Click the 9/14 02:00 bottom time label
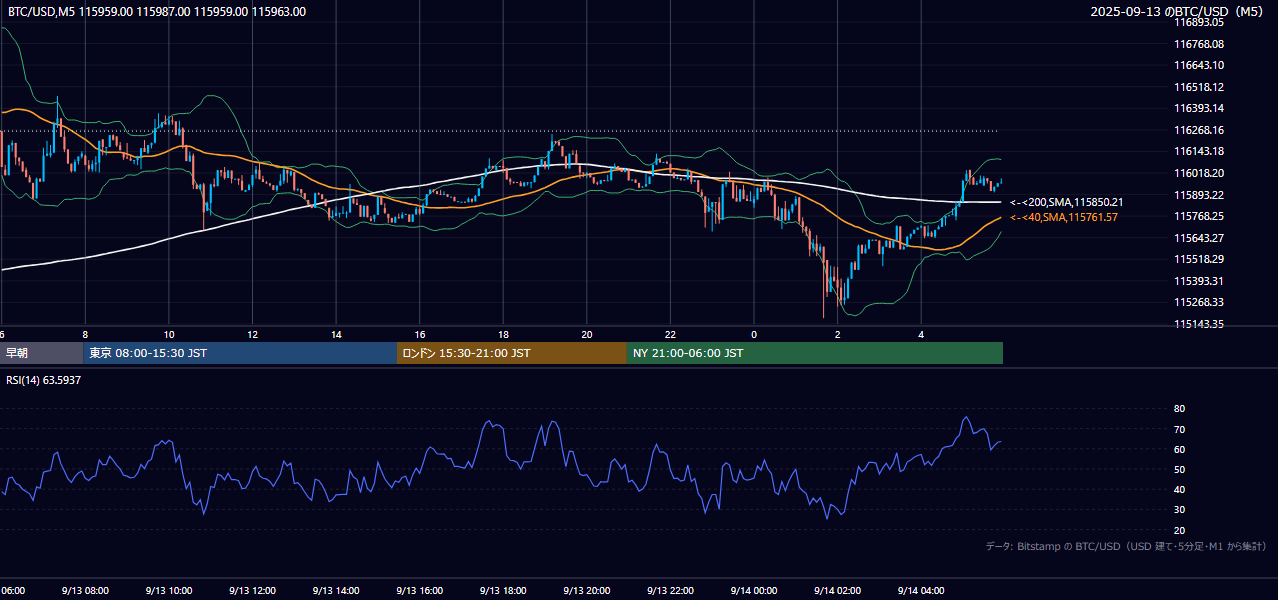 837,591
